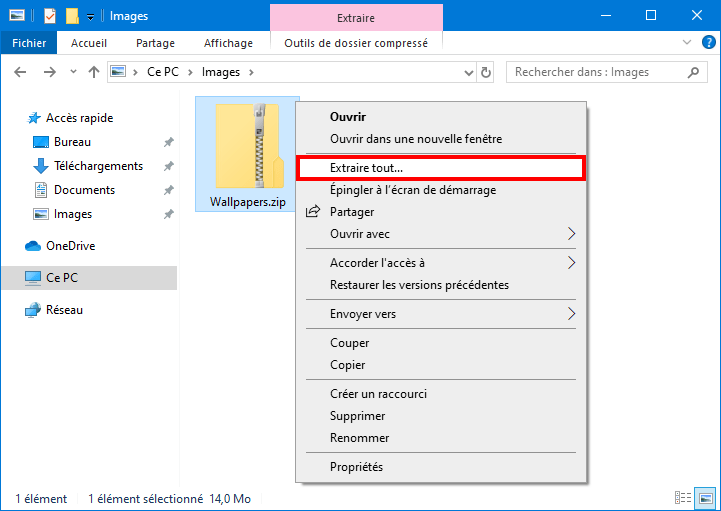721x511 pixels.
Task: Click the back navigation arrow
Action: 21,72
